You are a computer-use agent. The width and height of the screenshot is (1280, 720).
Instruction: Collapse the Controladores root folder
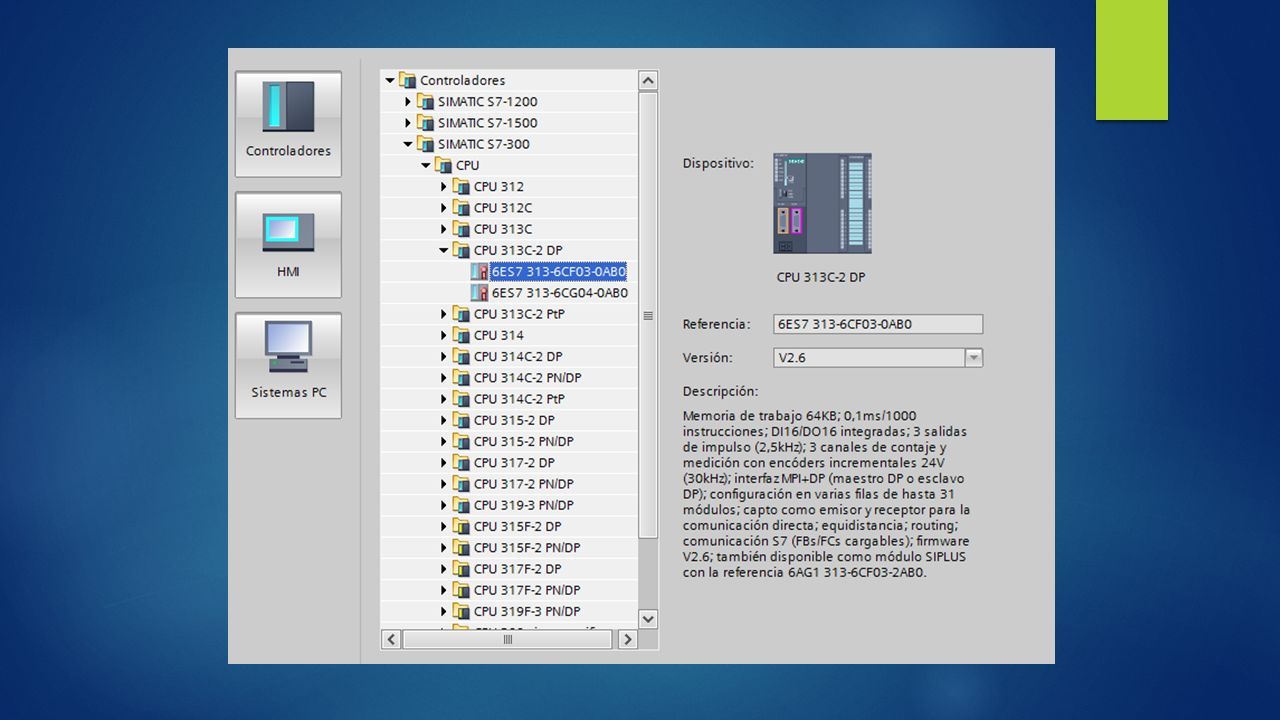point(390,80)
